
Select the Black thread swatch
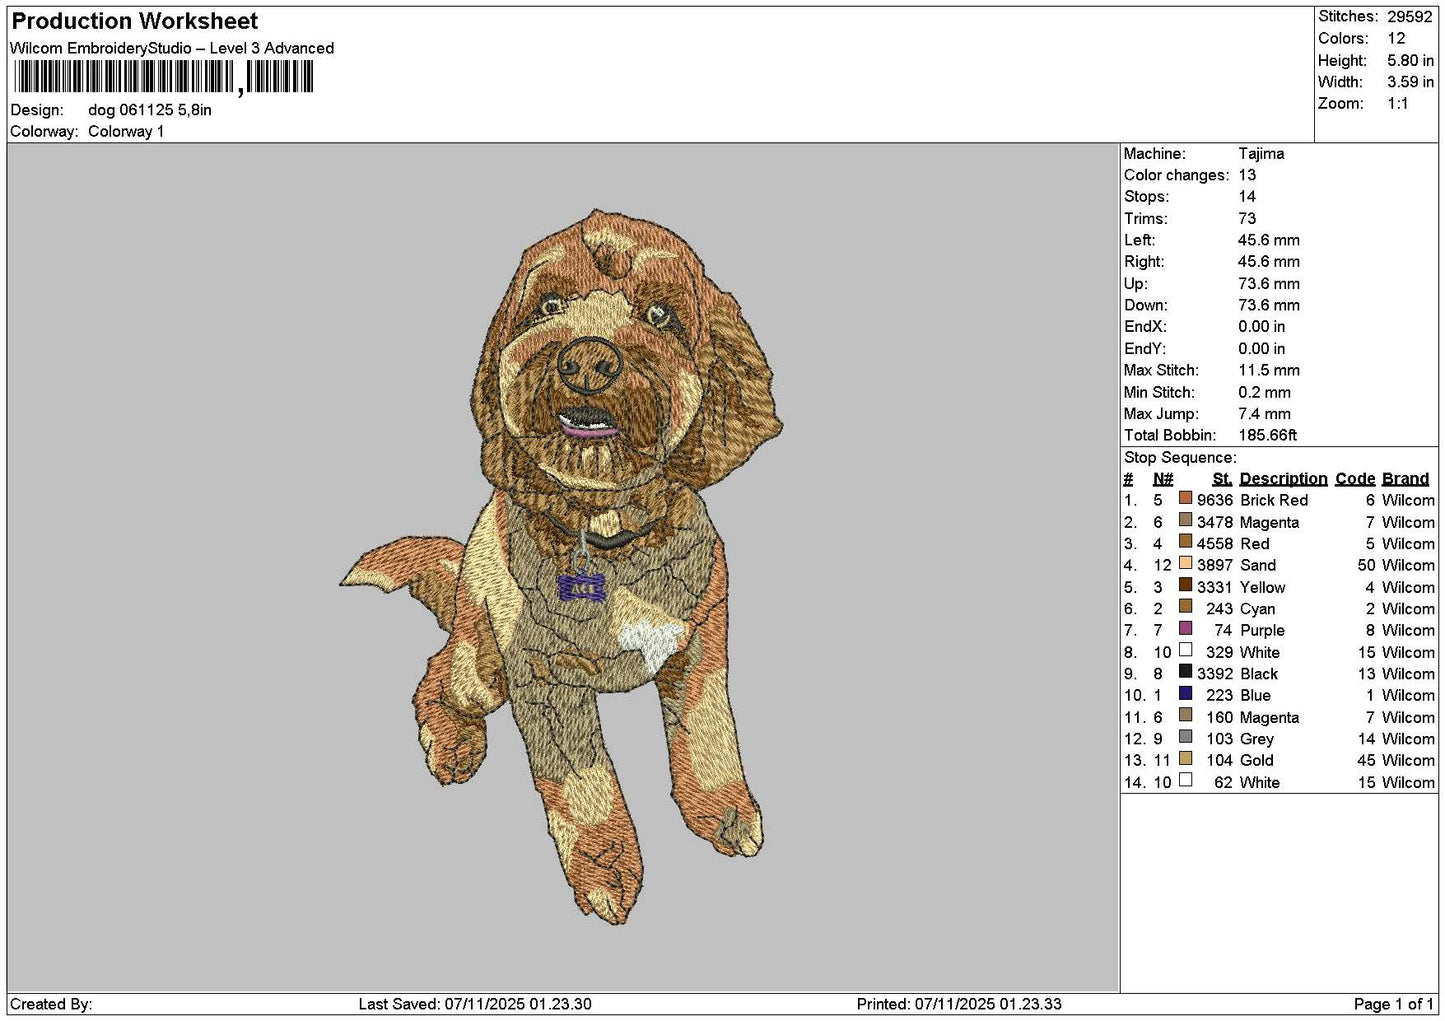tap(1185, 672)
